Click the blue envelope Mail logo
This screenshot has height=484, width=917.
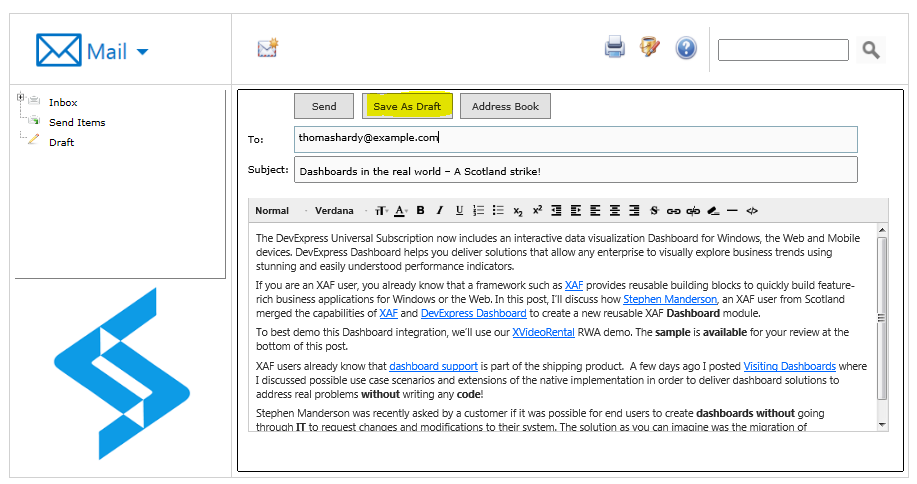point(58,50)
